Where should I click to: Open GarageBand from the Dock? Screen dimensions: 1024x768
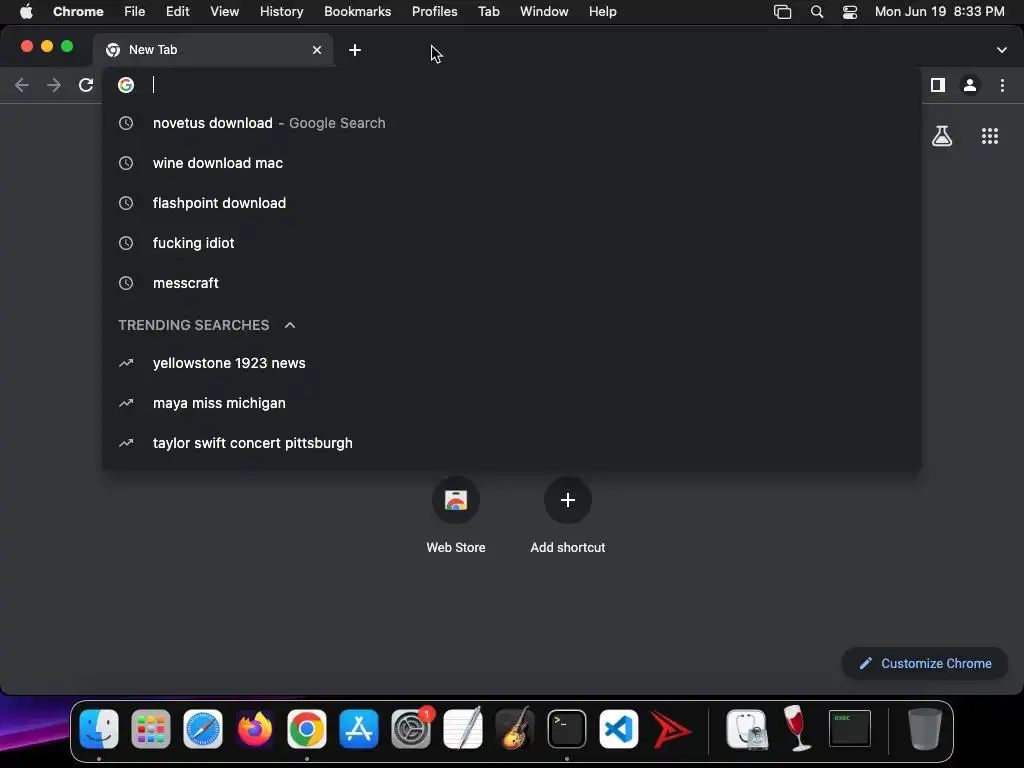515,729
